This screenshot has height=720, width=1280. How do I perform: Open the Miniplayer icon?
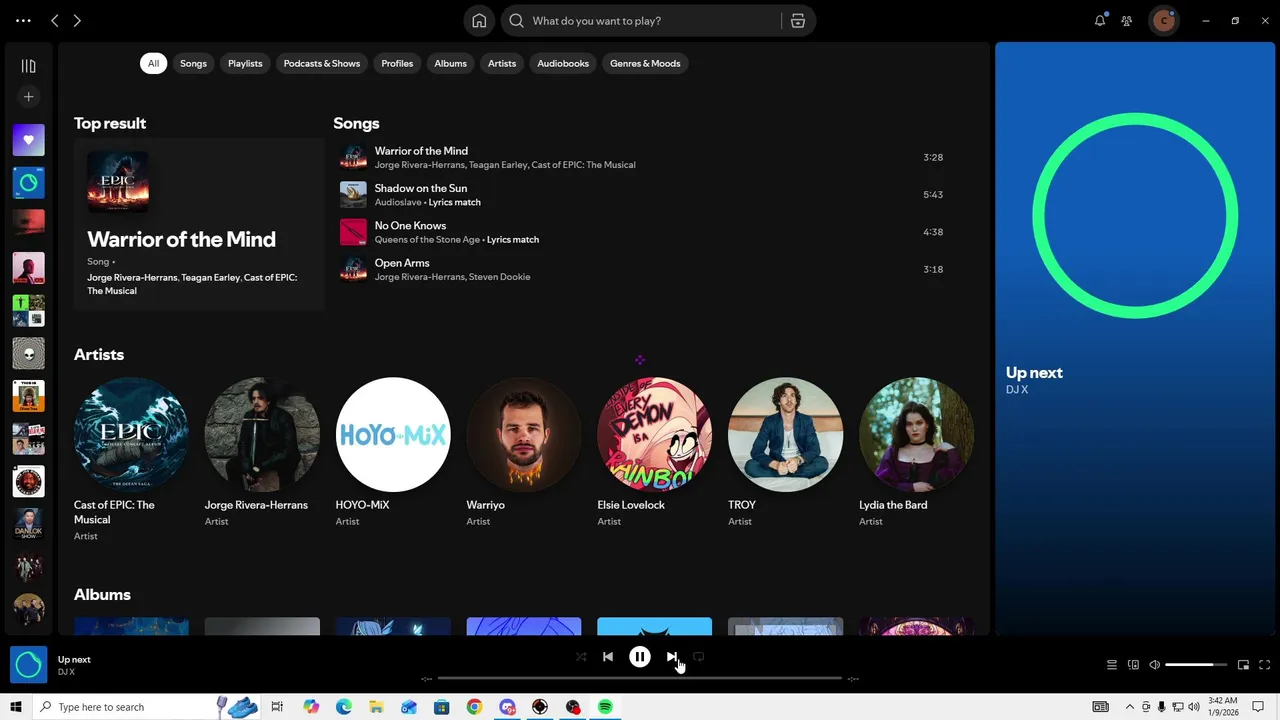(x=1243, y=665)
